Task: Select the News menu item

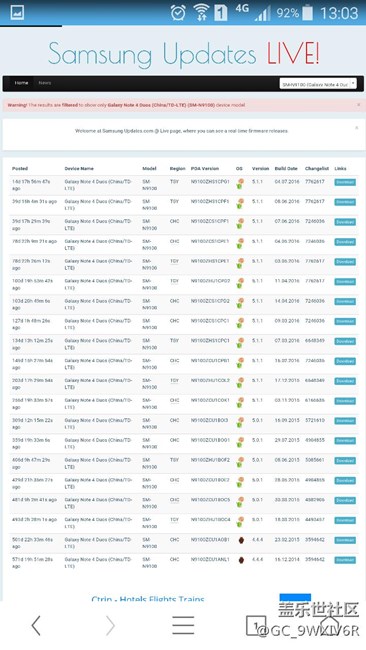Action: (x=45, y=83)
